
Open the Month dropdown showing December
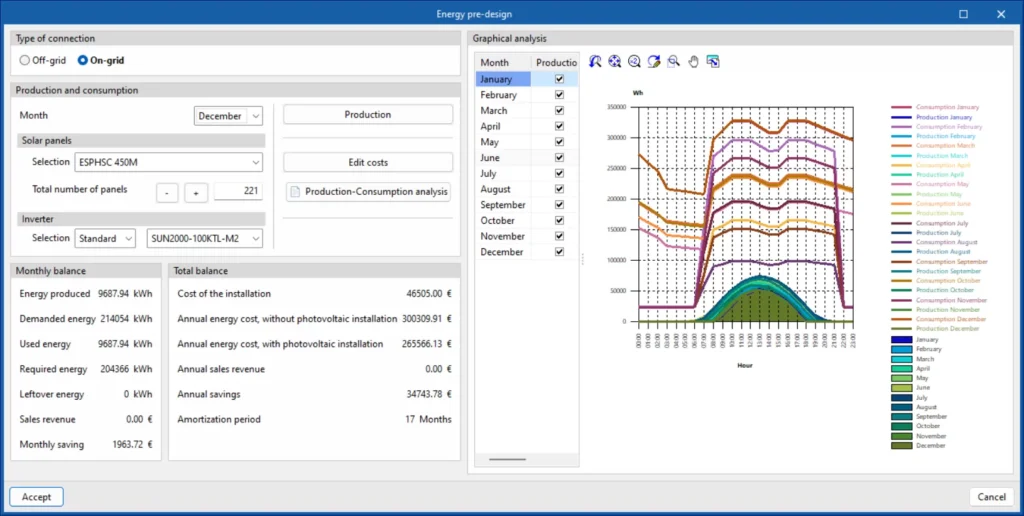click(x=229, y=116)
